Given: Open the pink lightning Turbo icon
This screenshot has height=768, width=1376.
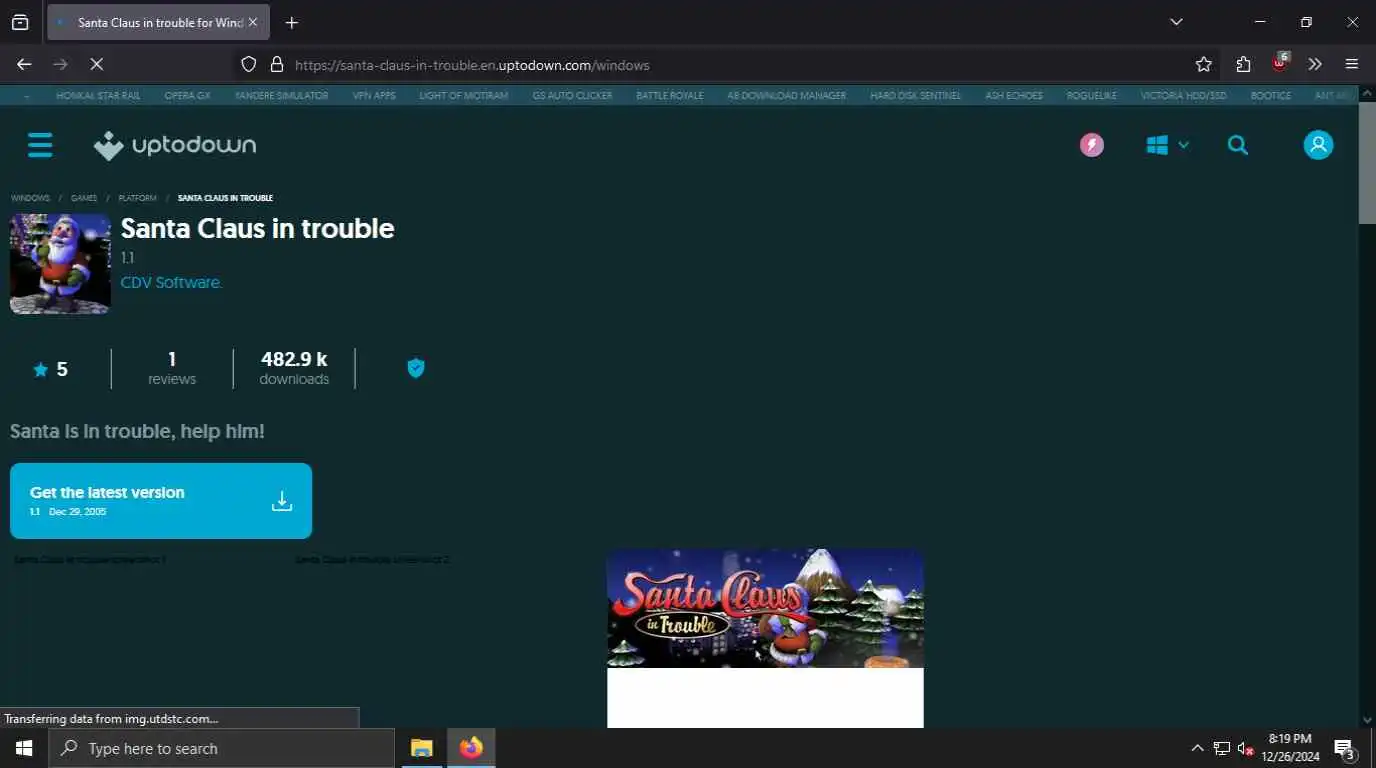Looking at the screenshot, I should click(1092, 145).
